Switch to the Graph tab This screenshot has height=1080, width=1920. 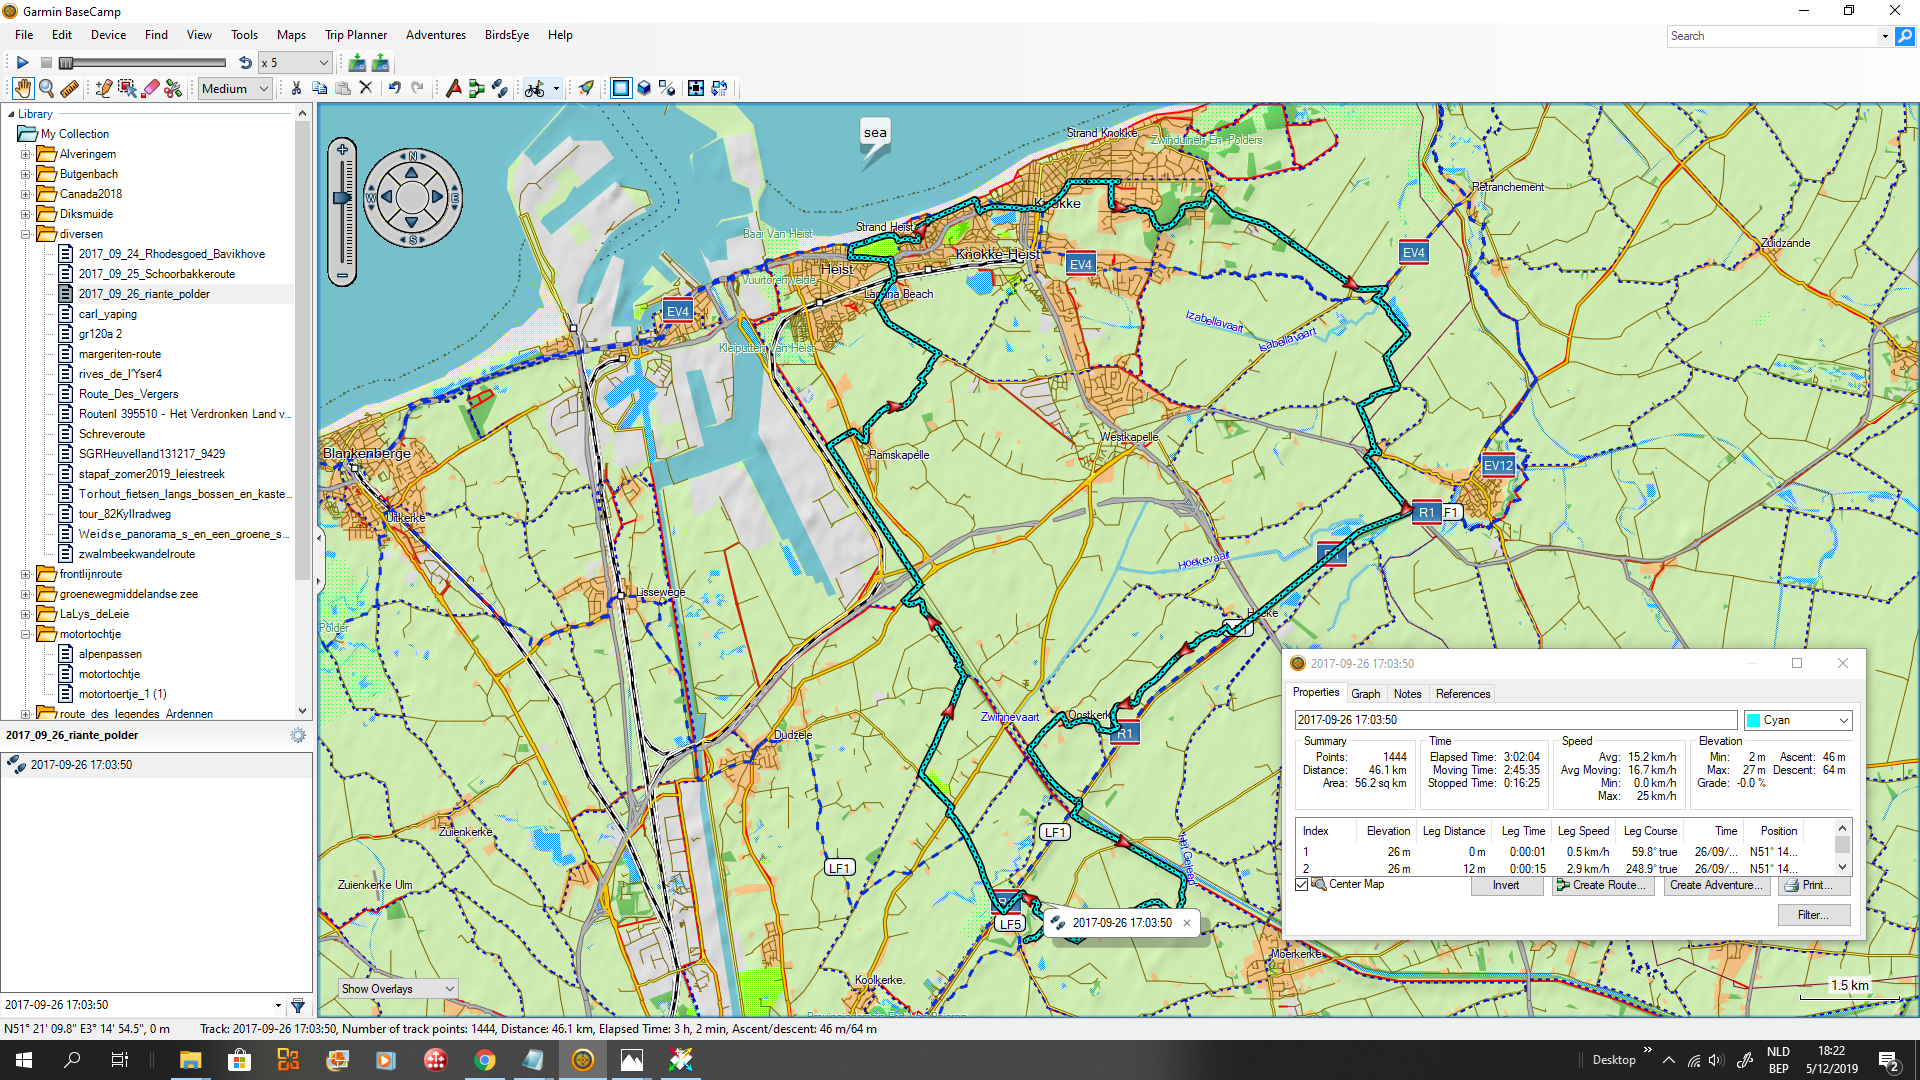pos(1365,694)
